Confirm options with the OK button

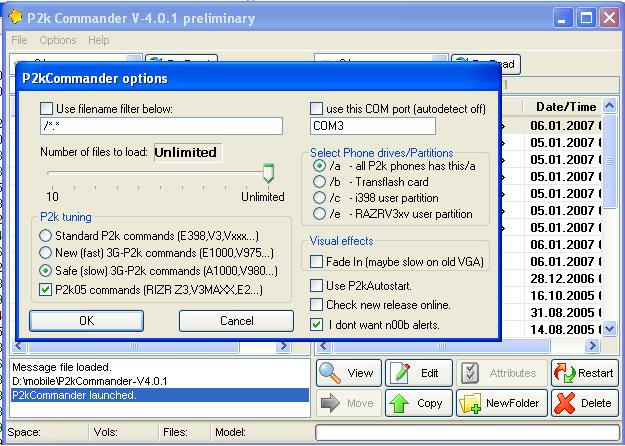(x=86, y=321)
